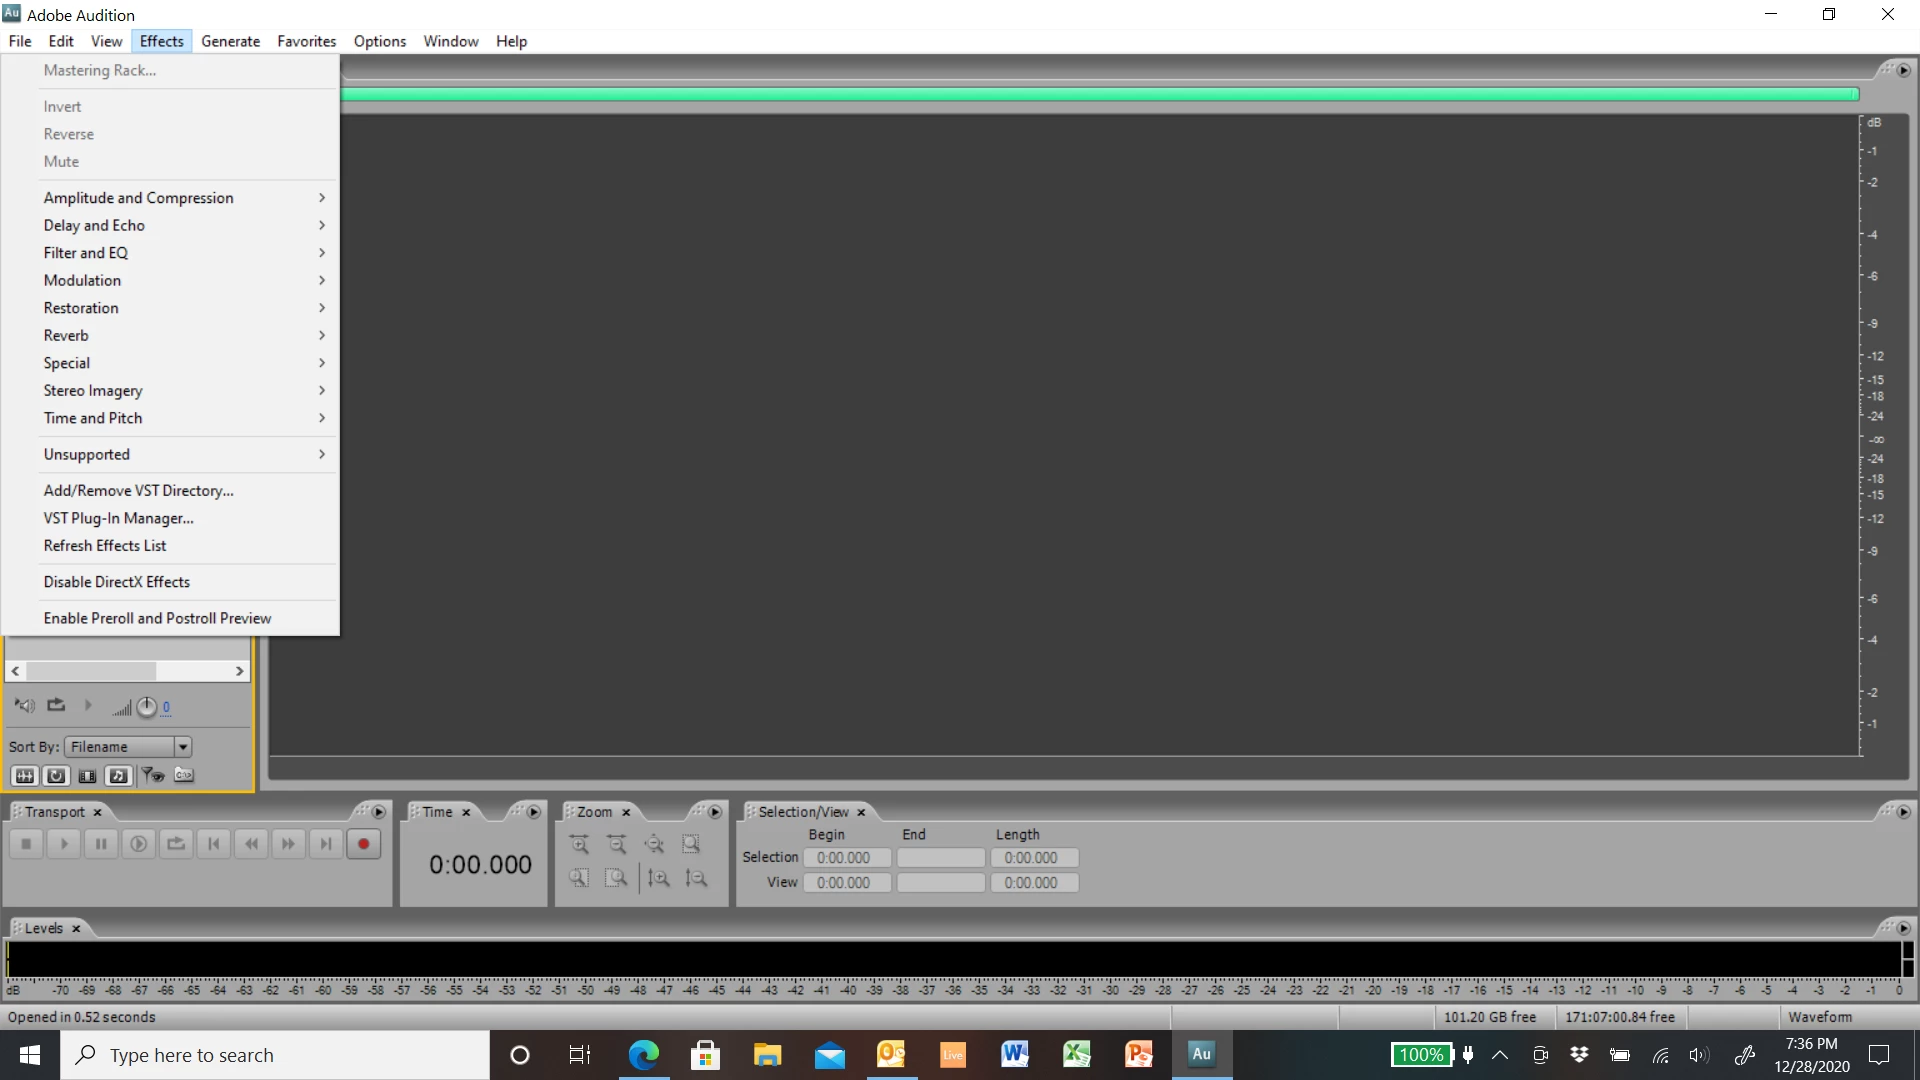Click VST Plug-In Manager entry
The width and height of the screenshot is (1920, 1080).
(118, 518)
